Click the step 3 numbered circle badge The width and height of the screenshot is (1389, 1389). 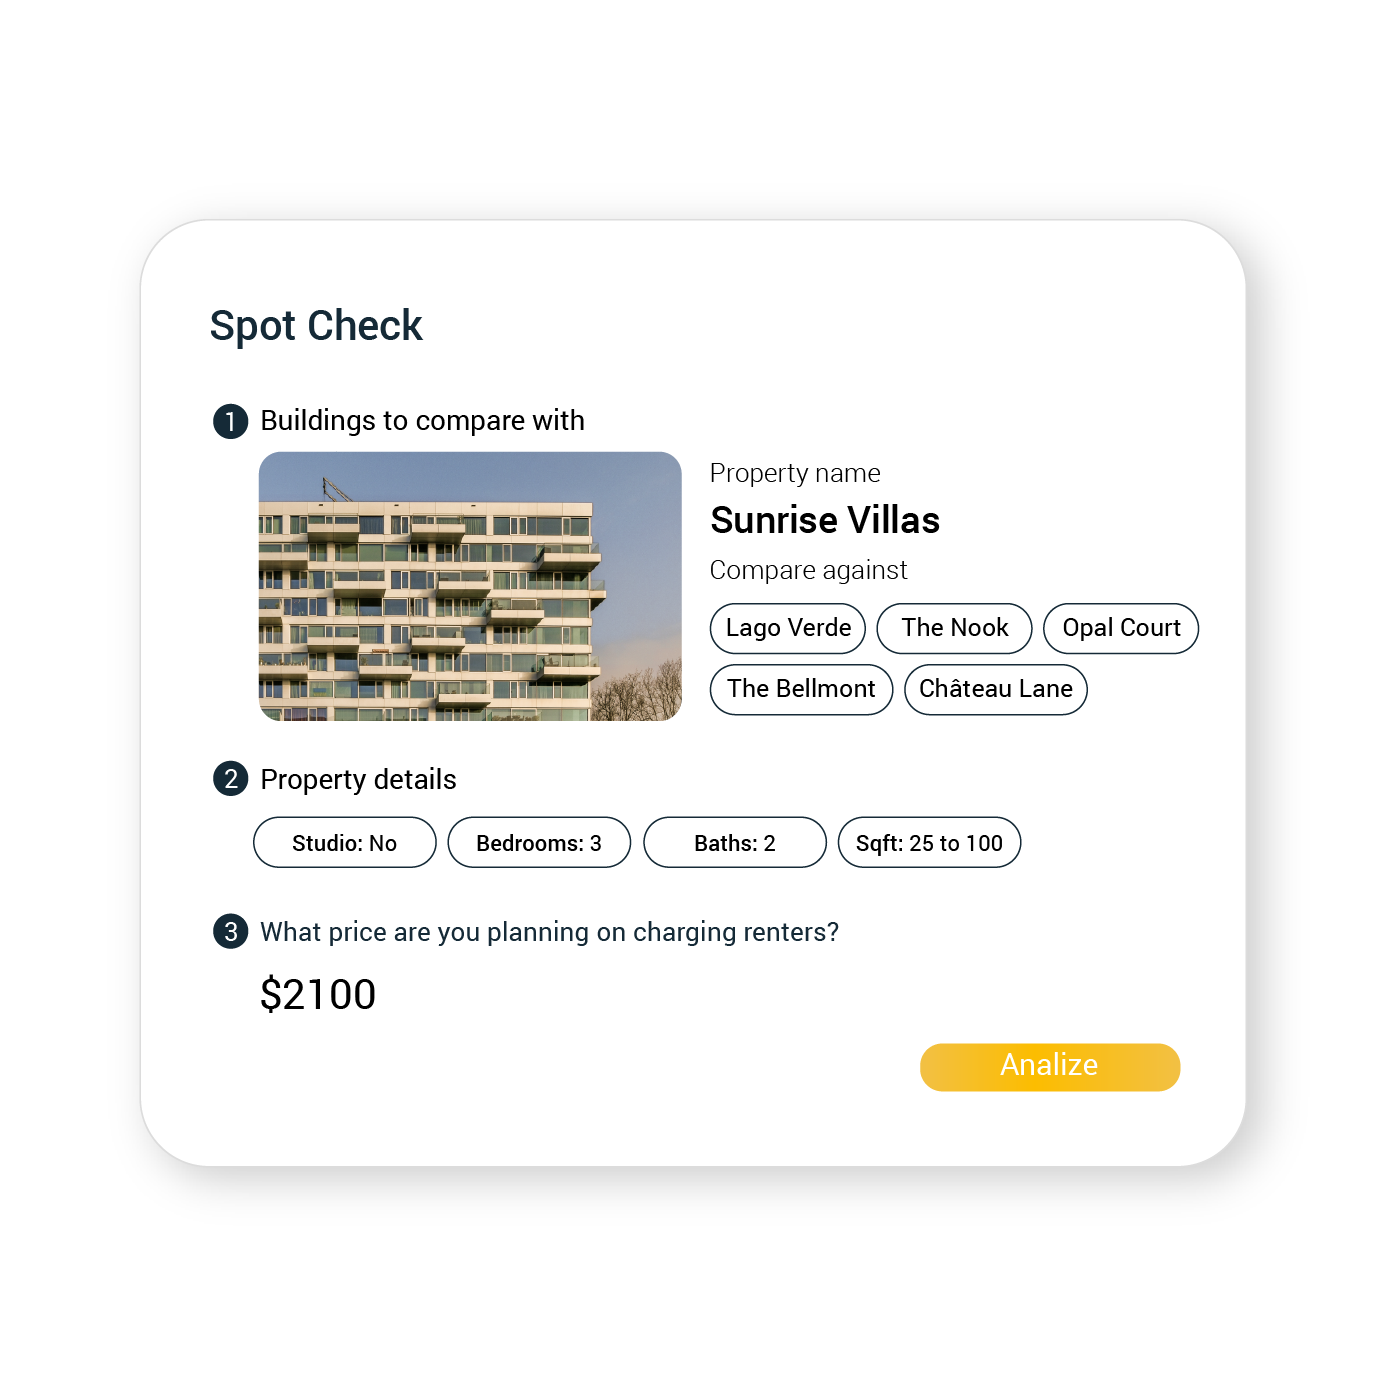coord(231,932)
